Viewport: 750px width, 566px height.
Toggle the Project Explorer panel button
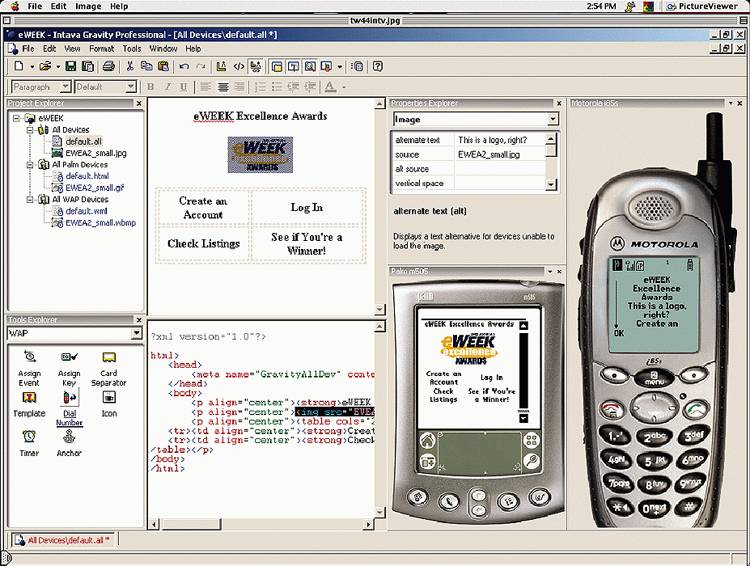click(x=276, y=66)
